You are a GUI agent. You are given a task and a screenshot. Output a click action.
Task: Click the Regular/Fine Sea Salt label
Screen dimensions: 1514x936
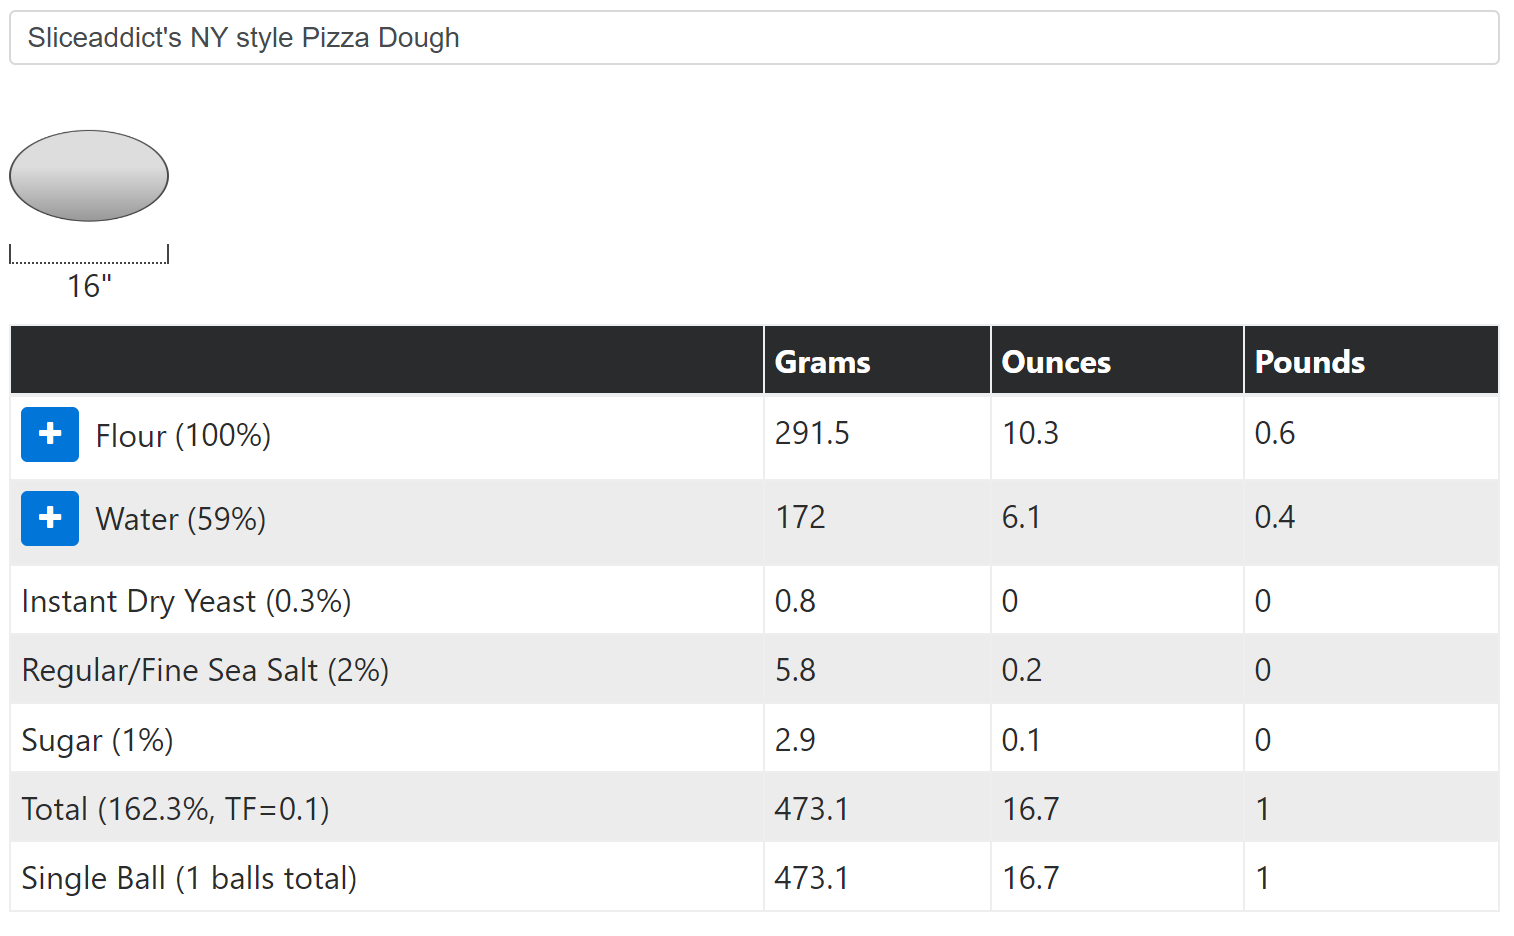click(204, 670)
